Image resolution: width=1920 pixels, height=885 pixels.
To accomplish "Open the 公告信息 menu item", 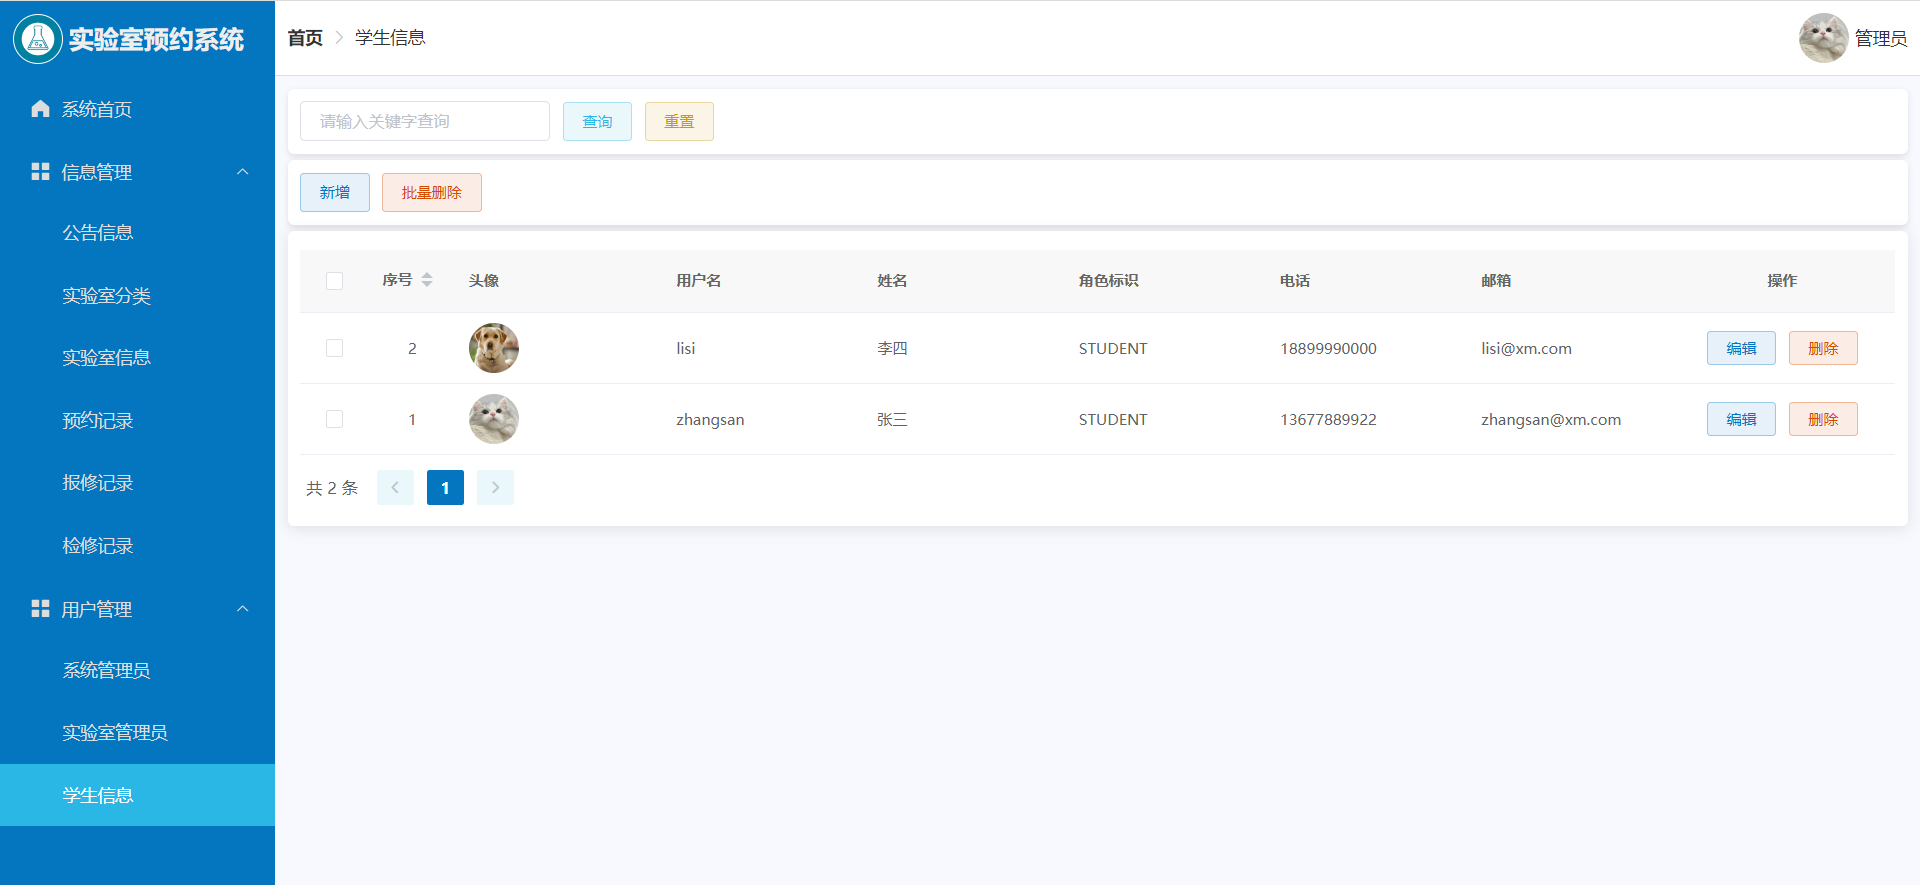I will tap(137, 233).
